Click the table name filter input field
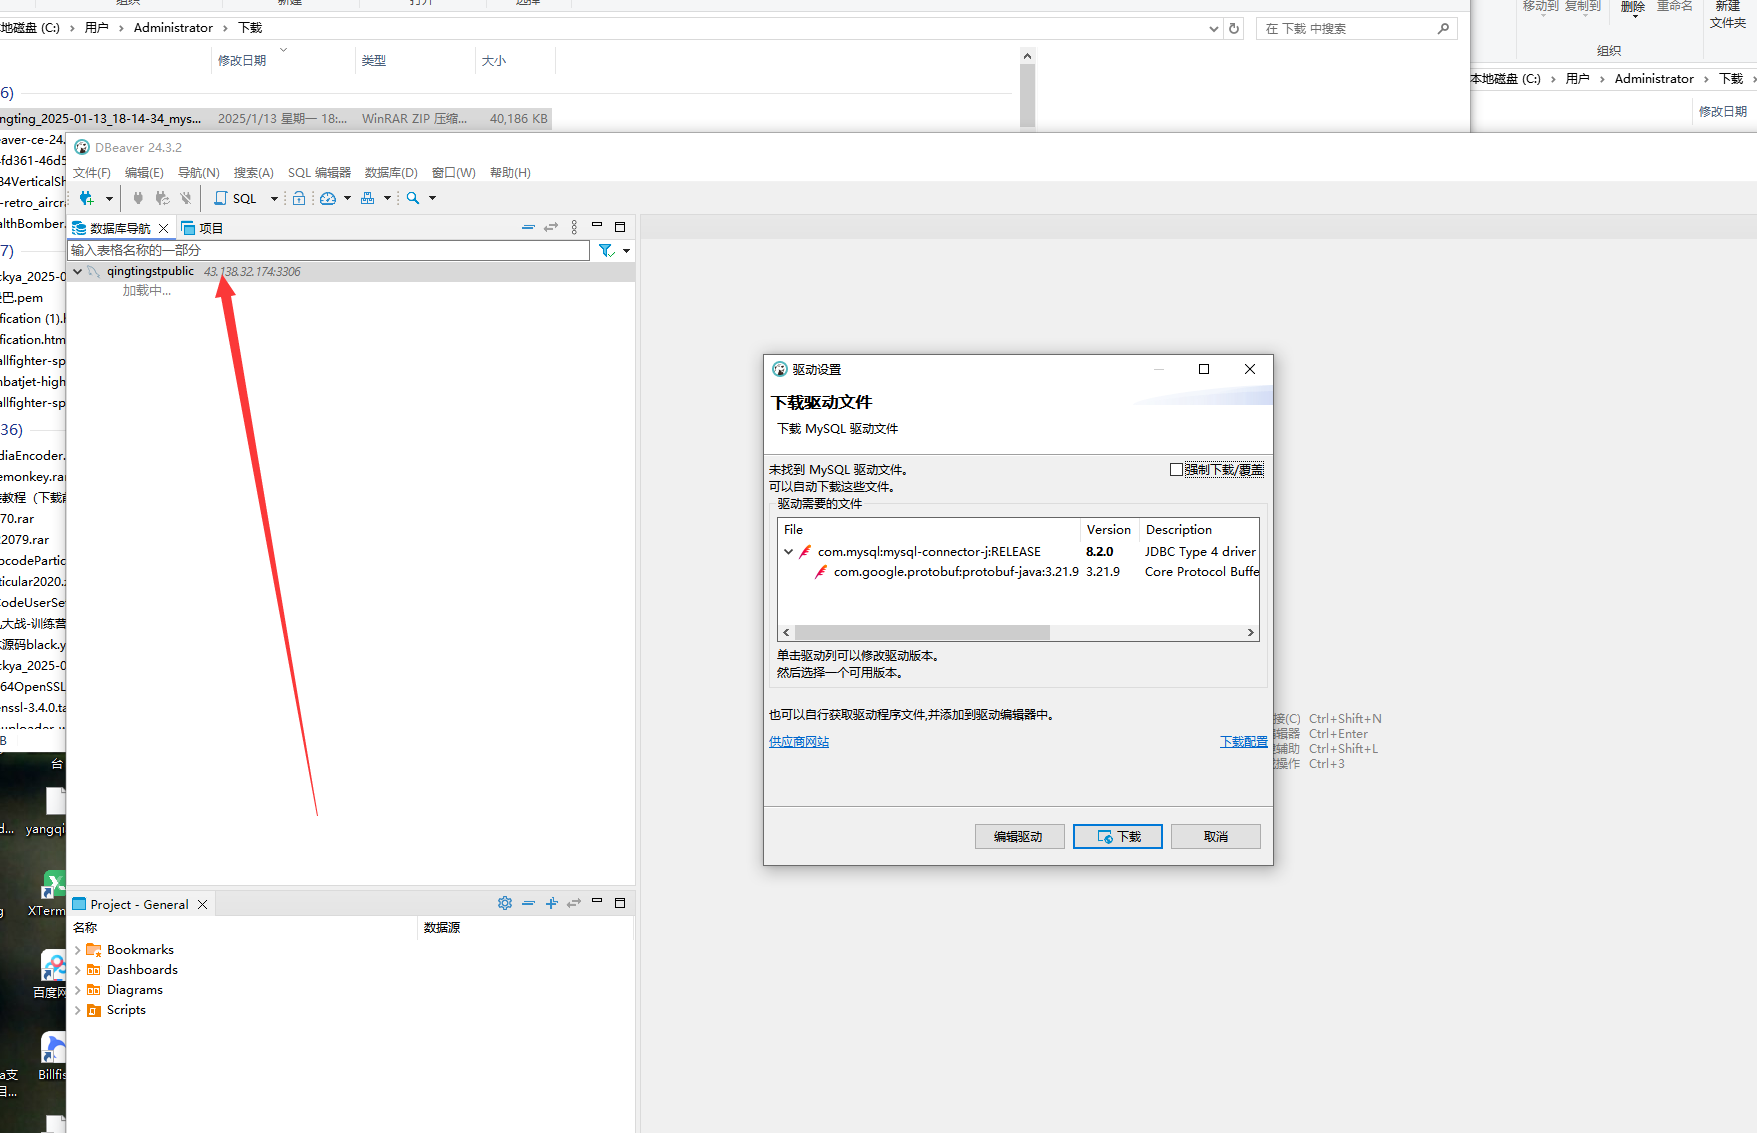The width and height of the screenshot is (1757, 1133). pyautogui.click(x=329, y=250)
